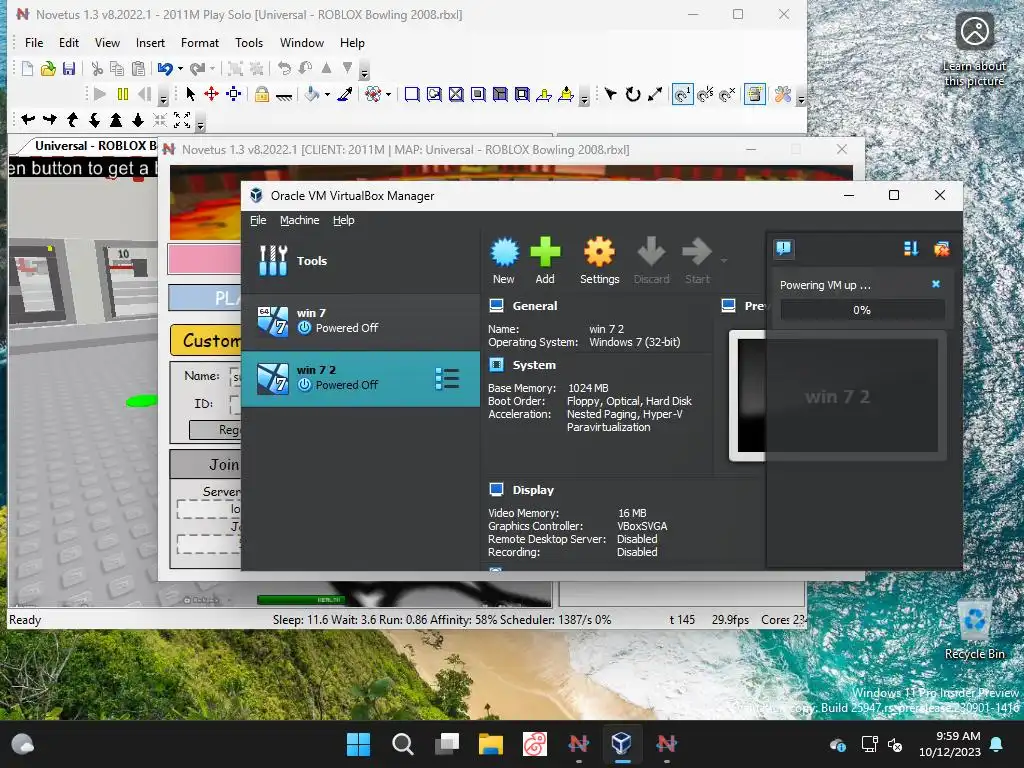
Task: Open the win 7 2 machine tools menu
Action: tap(447, 379)
